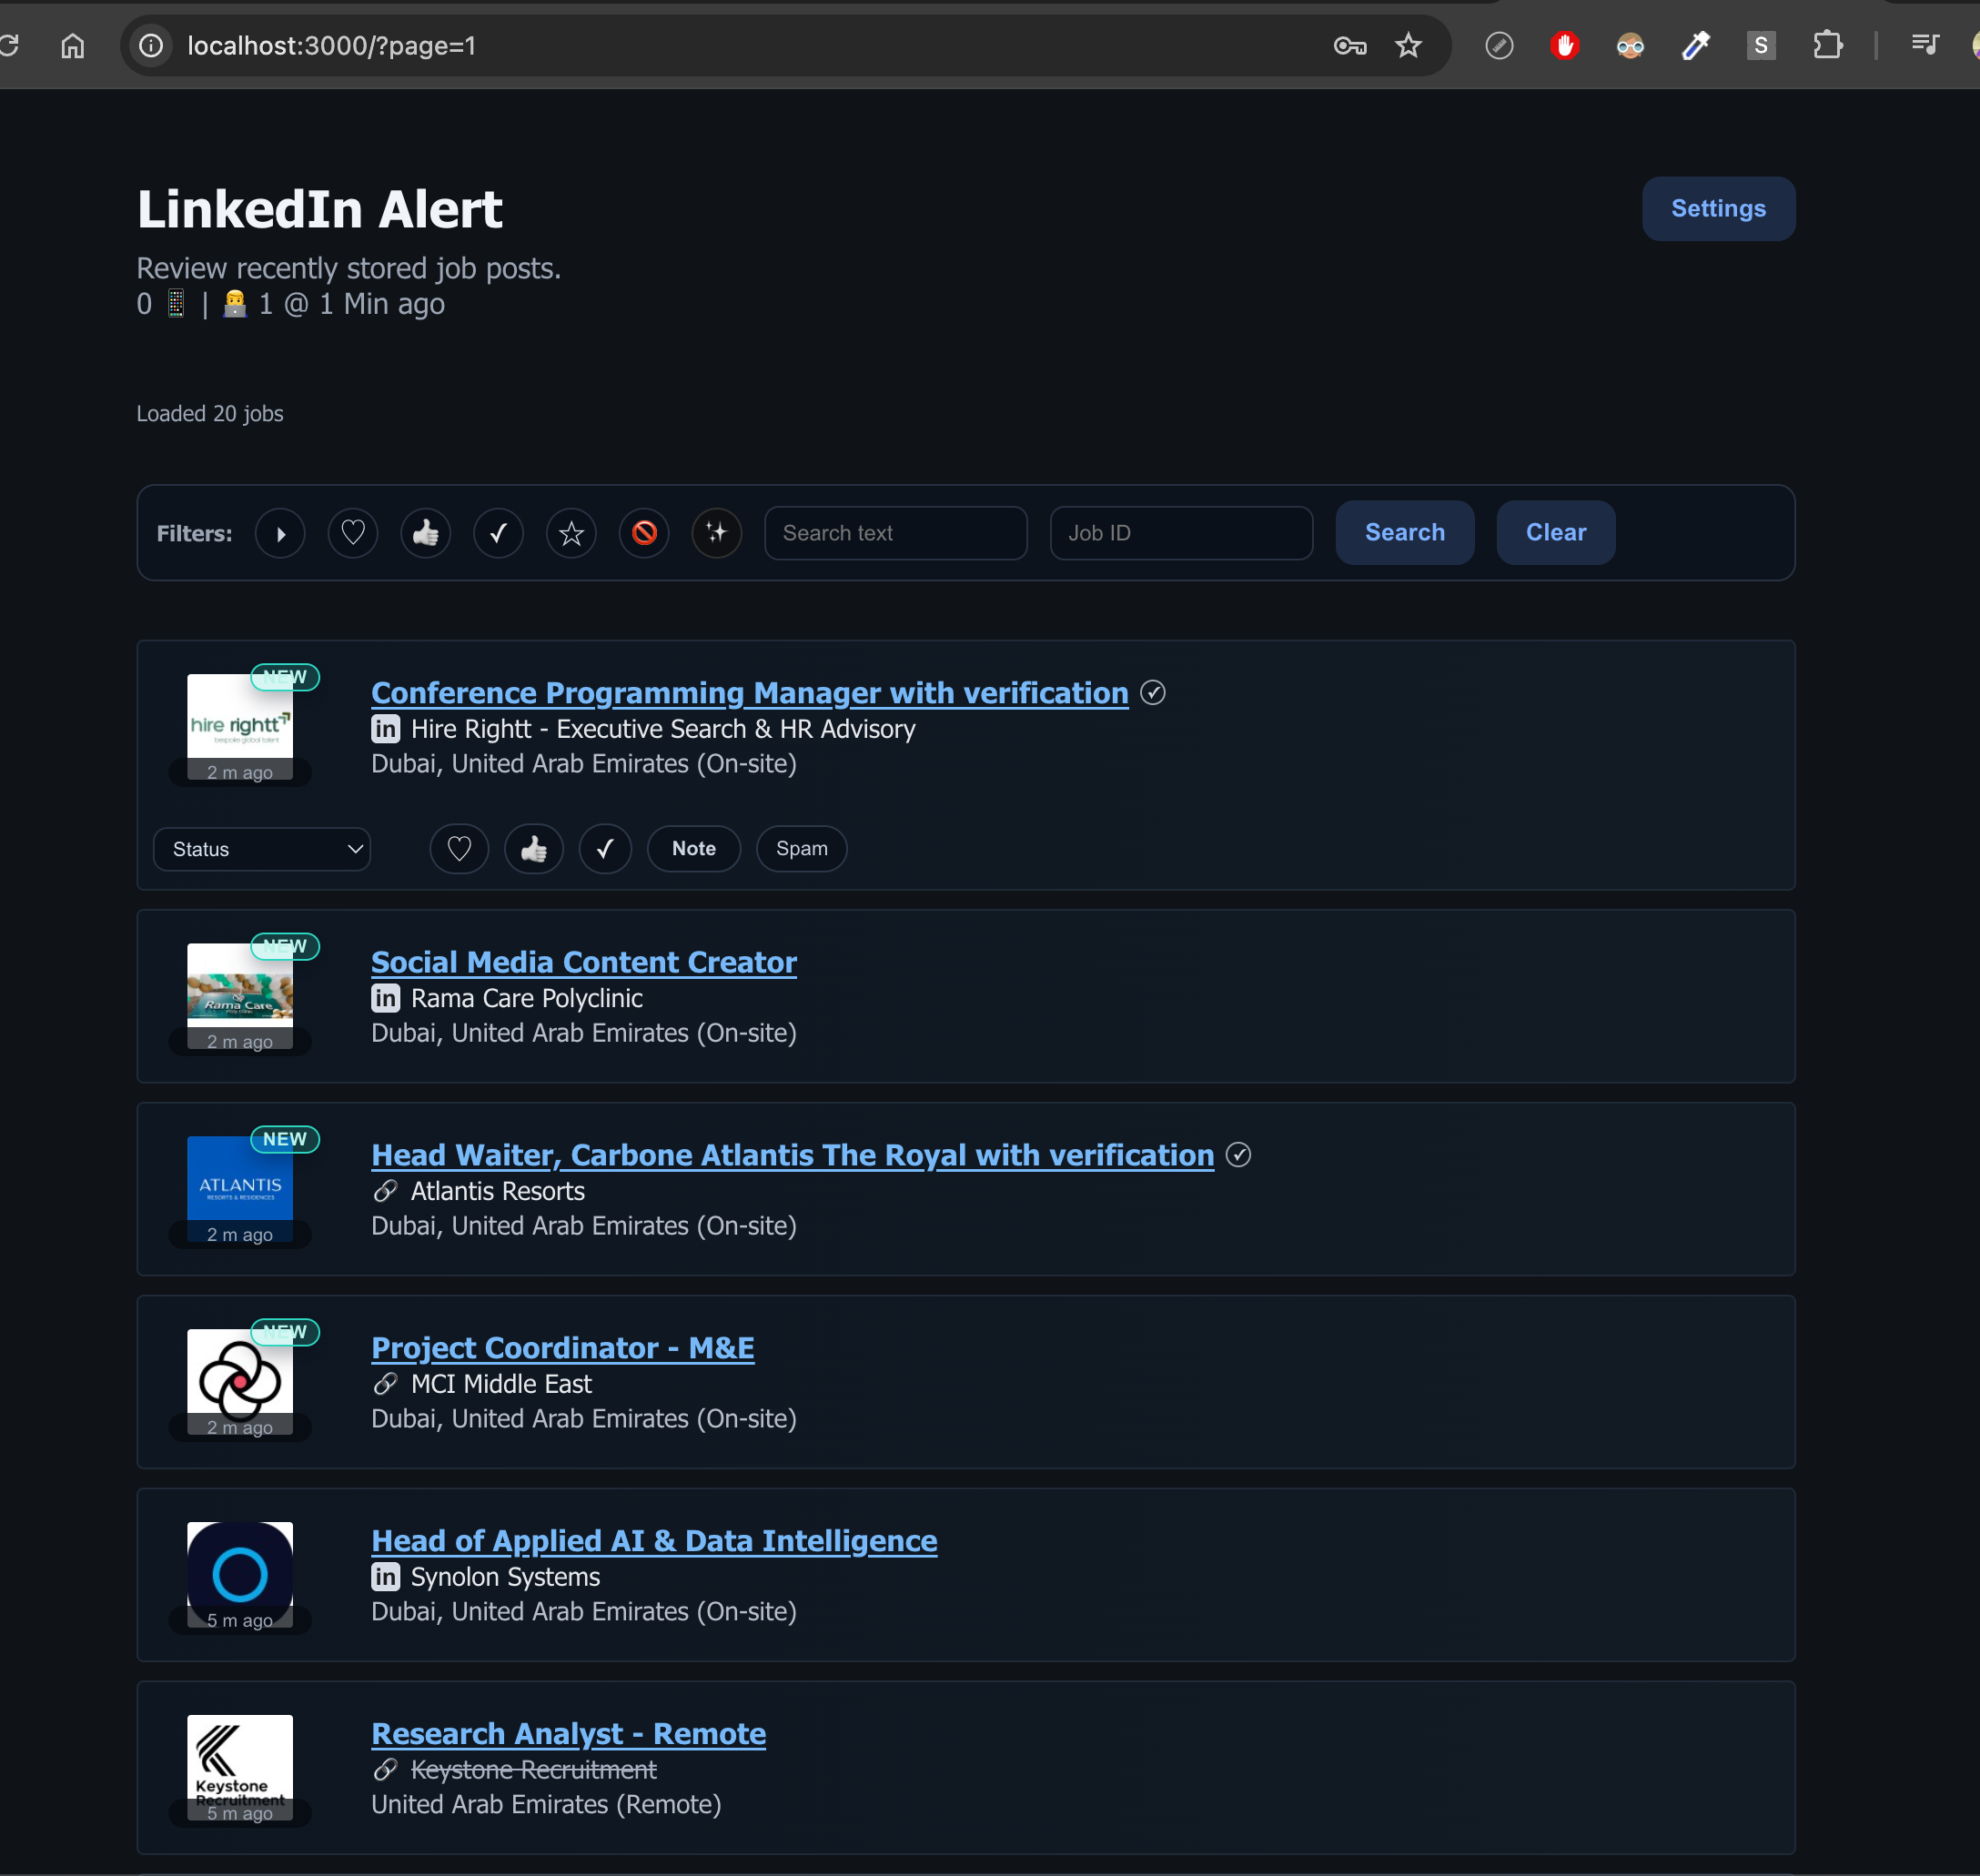Click the sparkles filter icon

[717, 533]
